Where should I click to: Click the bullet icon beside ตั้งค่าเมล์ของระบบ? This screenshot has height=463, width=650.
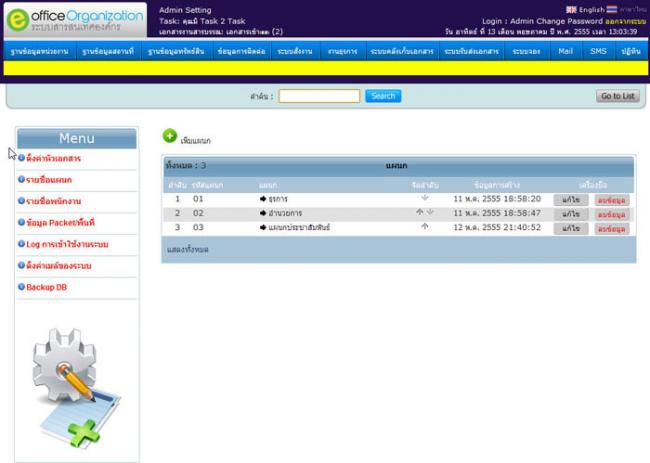point(21,265)
